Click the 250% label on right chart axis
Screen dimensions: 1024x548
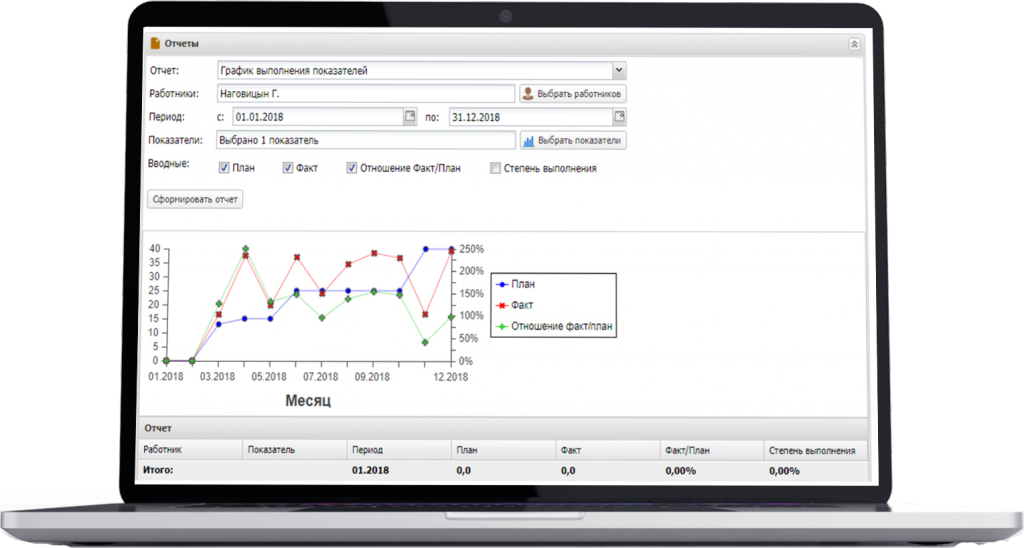(472, 249)
